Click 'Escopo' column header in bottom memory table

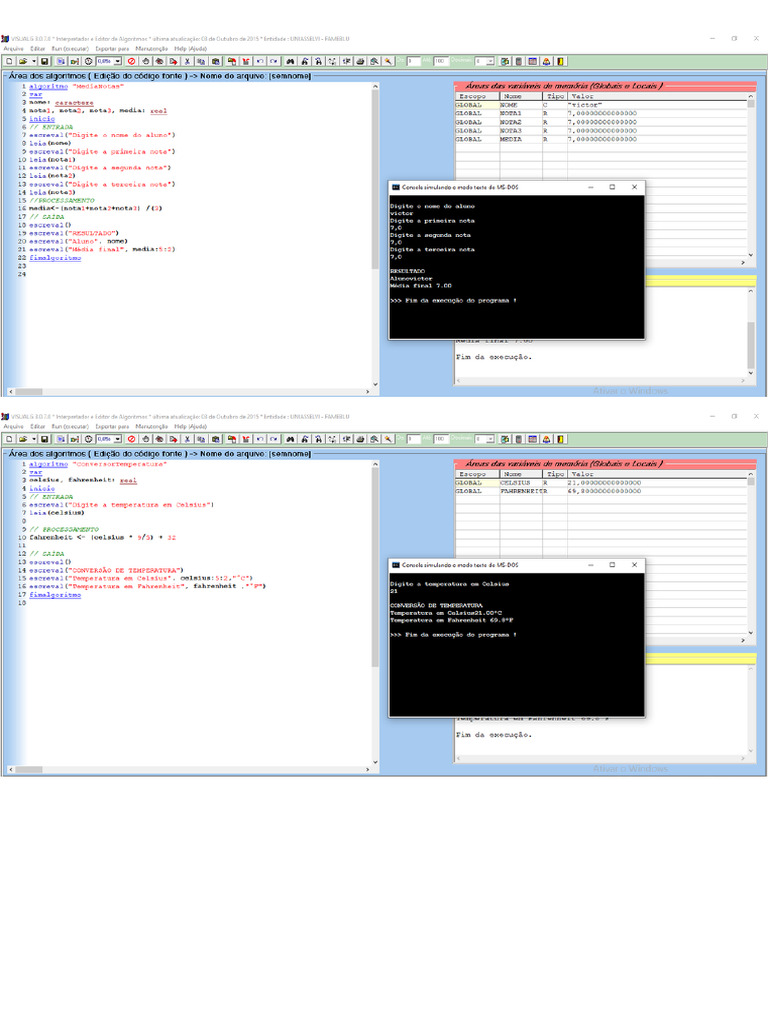[477, 474]
